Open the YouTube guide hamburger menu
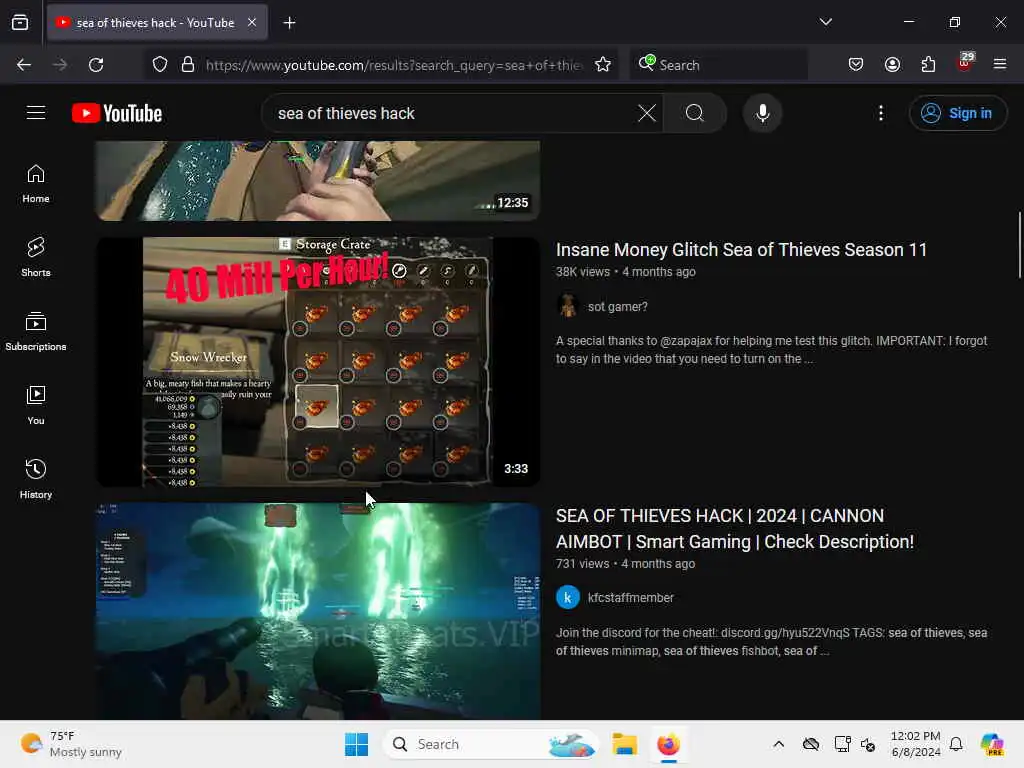Image resolution: width=1024 pixels, height=768 pixels. click(x=36, y=113)
